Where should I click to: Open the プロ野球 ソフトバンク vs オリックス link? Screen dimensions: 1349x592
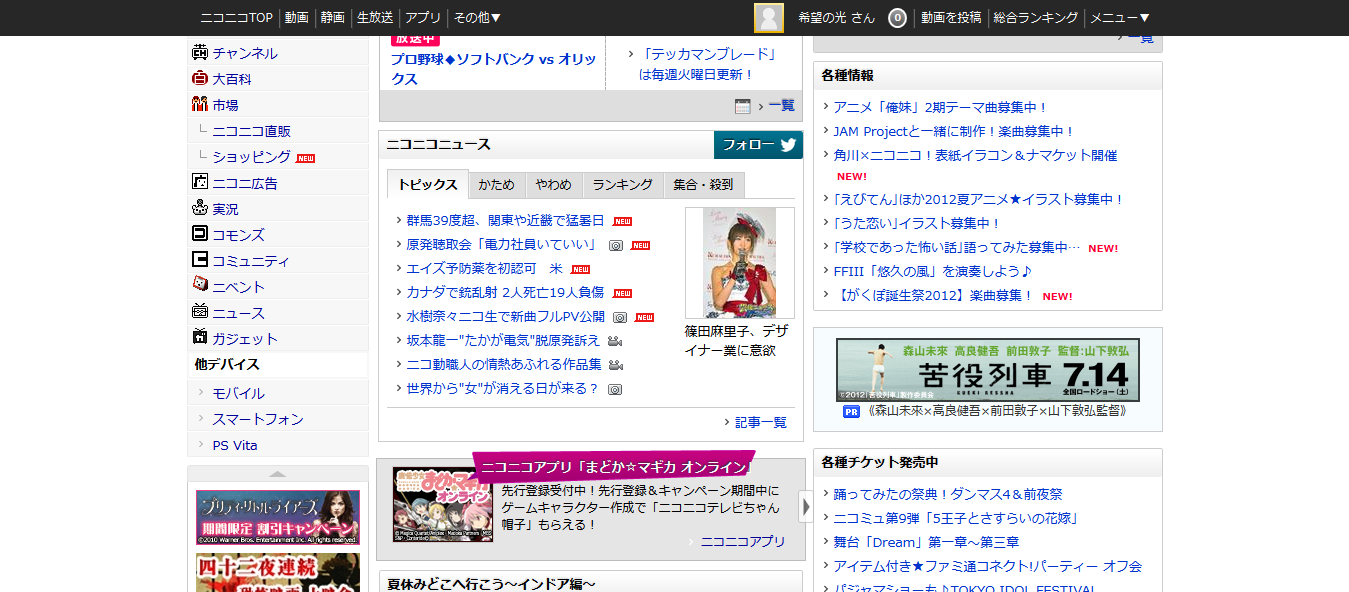coord(493,69)
